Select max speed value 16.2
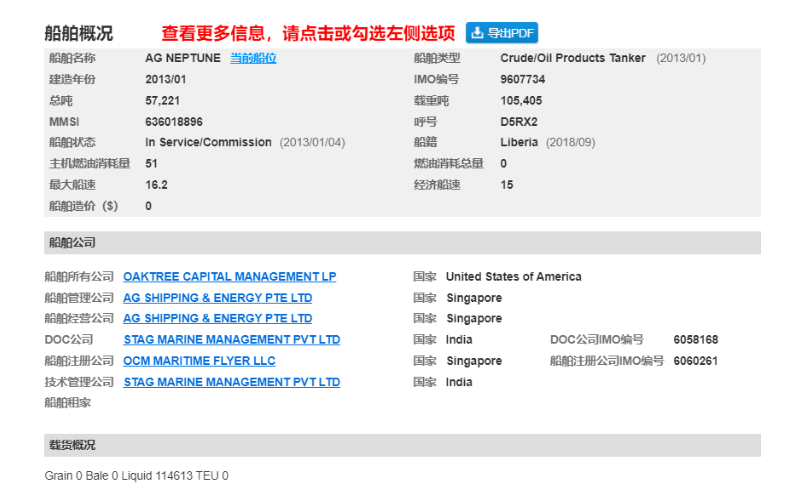785x493 pixels. pyautogui.click(x=156, y=185)
